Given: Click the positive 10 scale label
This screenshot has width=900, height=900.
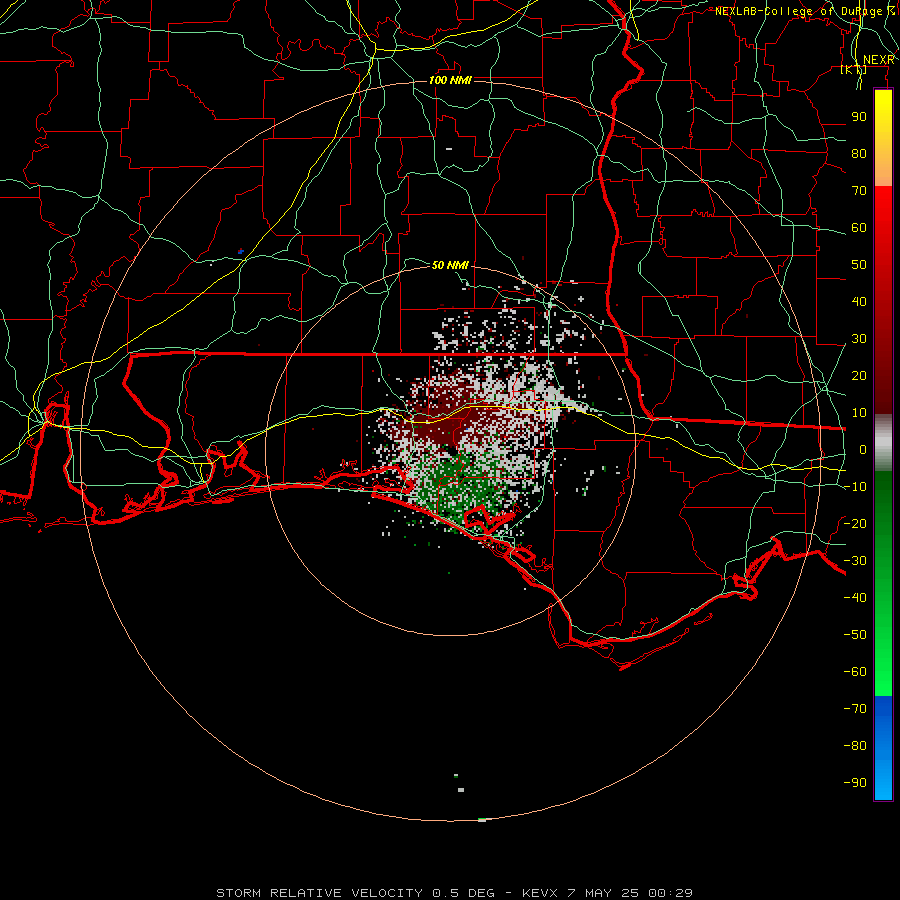Looking at the screenshot, I should click(x=859, y=413).
